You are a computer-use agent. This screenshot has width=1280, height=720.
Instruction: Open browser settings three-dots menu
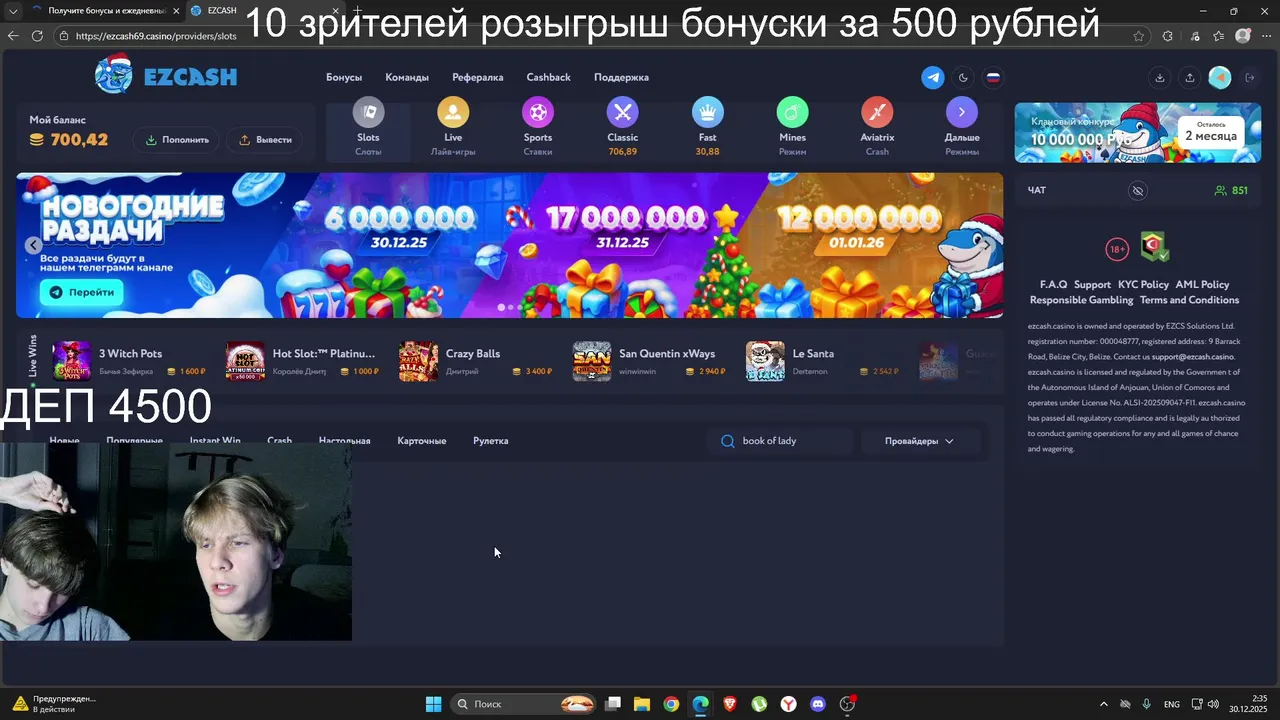pos(1265,36)
